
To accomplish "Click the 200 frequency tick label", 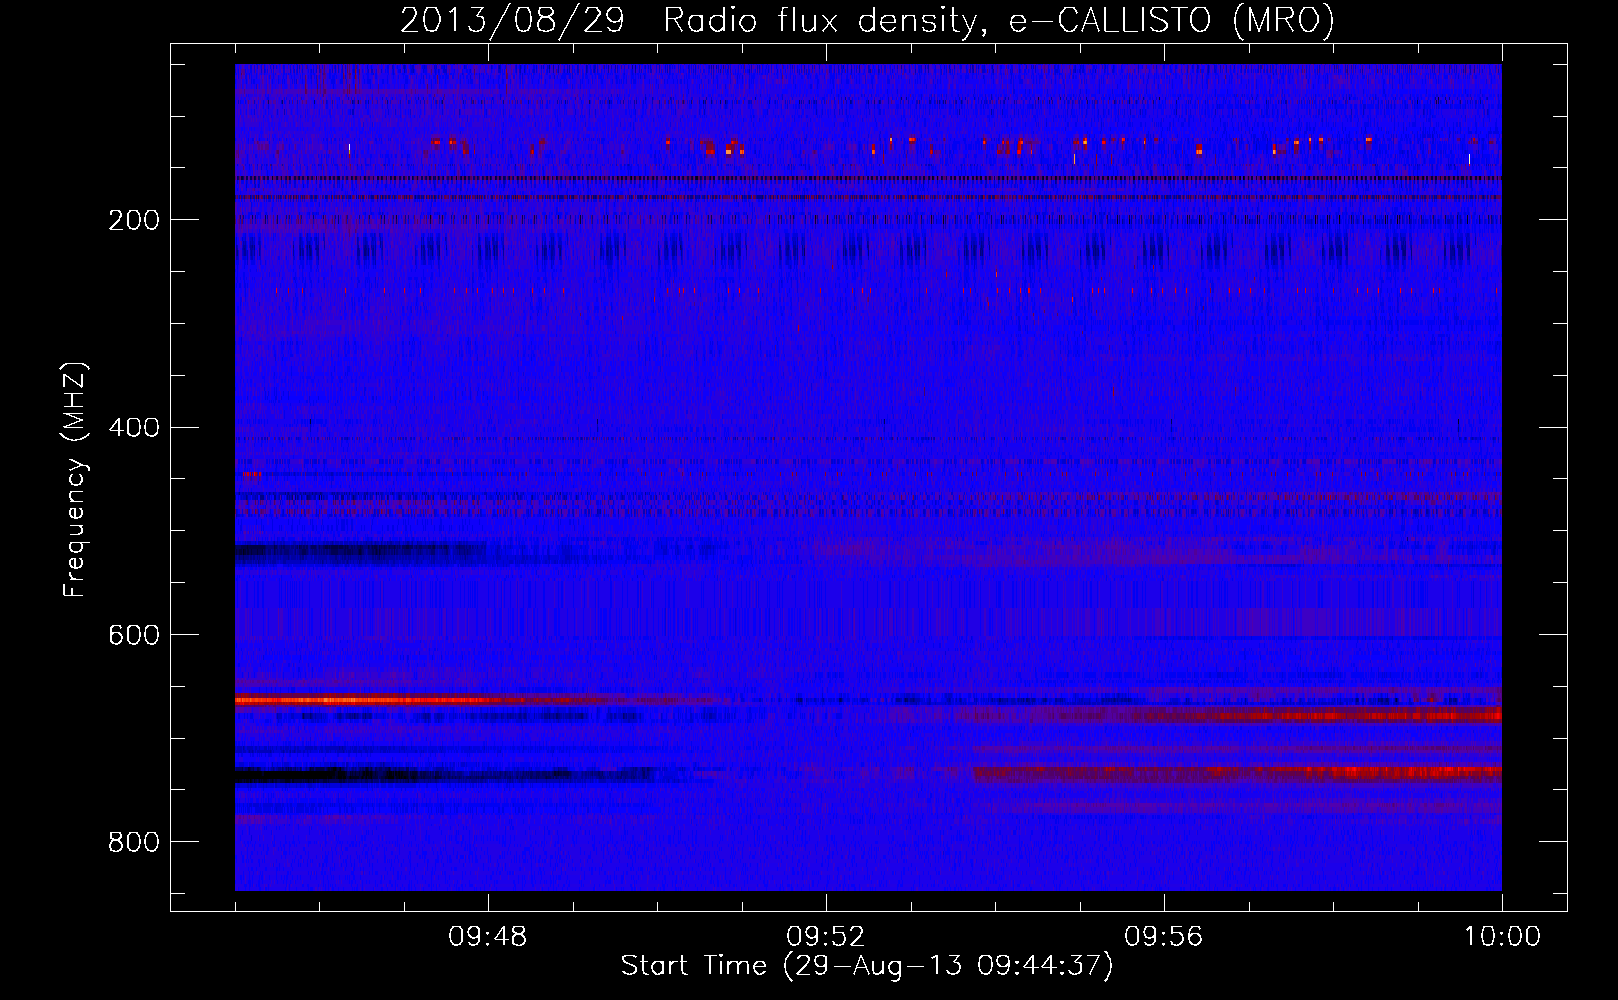I will [x=133, y=220].
